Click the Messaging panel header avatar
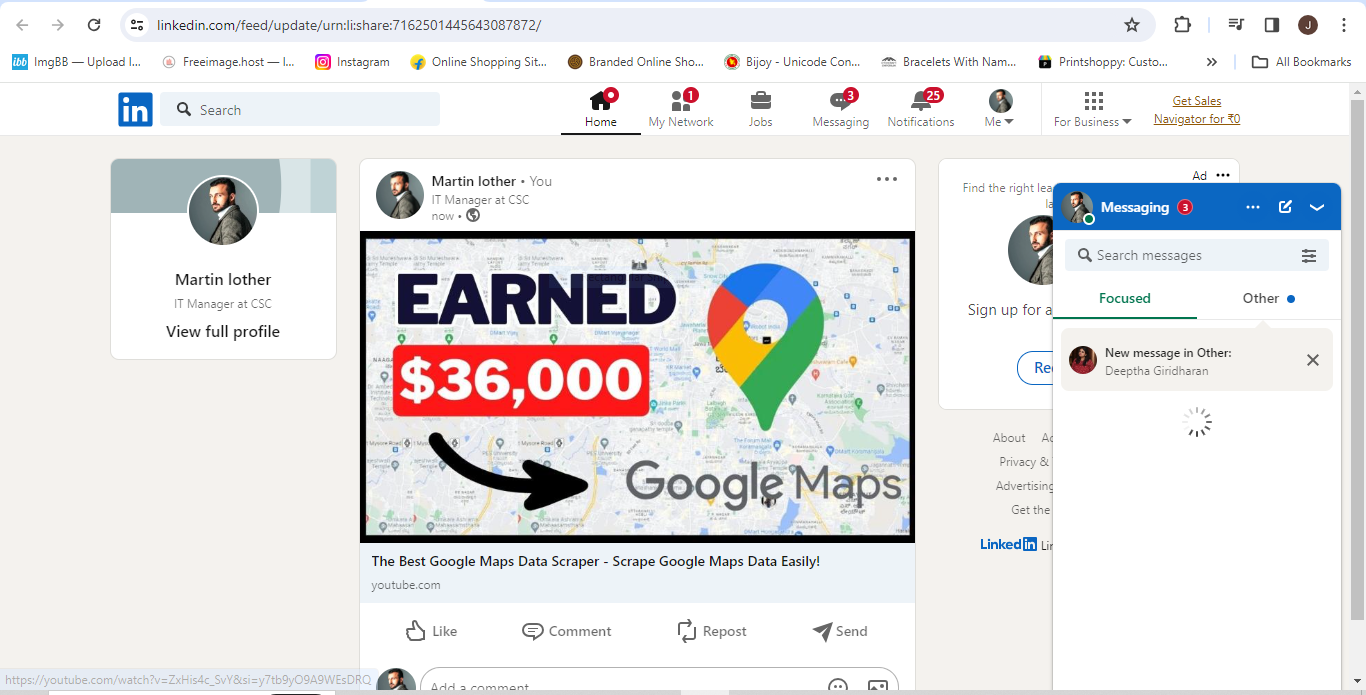Screen dimensions: 1366x695 coord(1078,208)
